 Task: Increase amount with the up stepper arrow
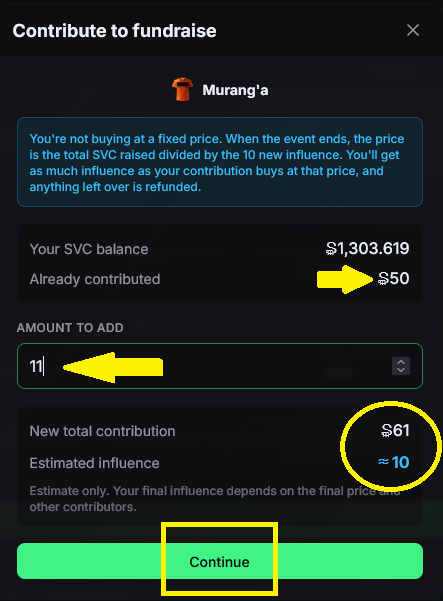pos(401,362)
